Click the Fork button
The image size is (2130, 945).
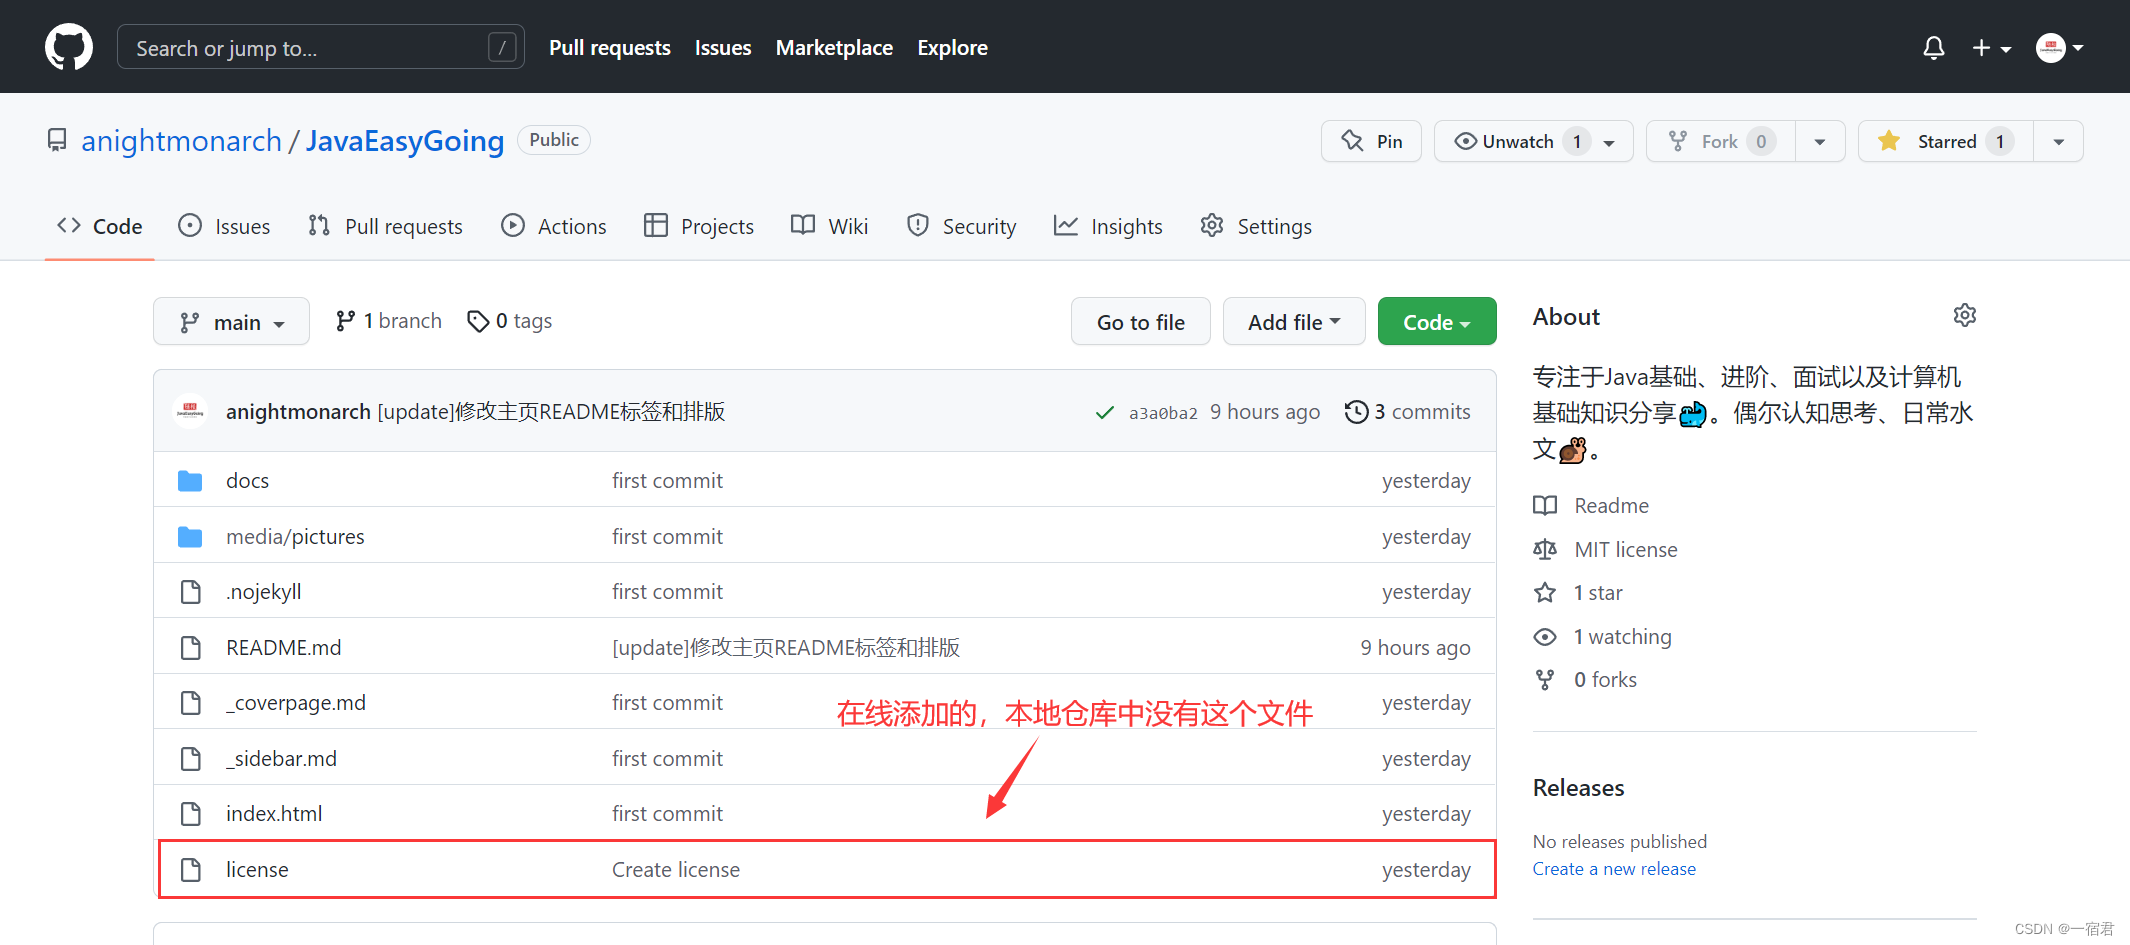pyautogui.click(x=1721, y=141)
